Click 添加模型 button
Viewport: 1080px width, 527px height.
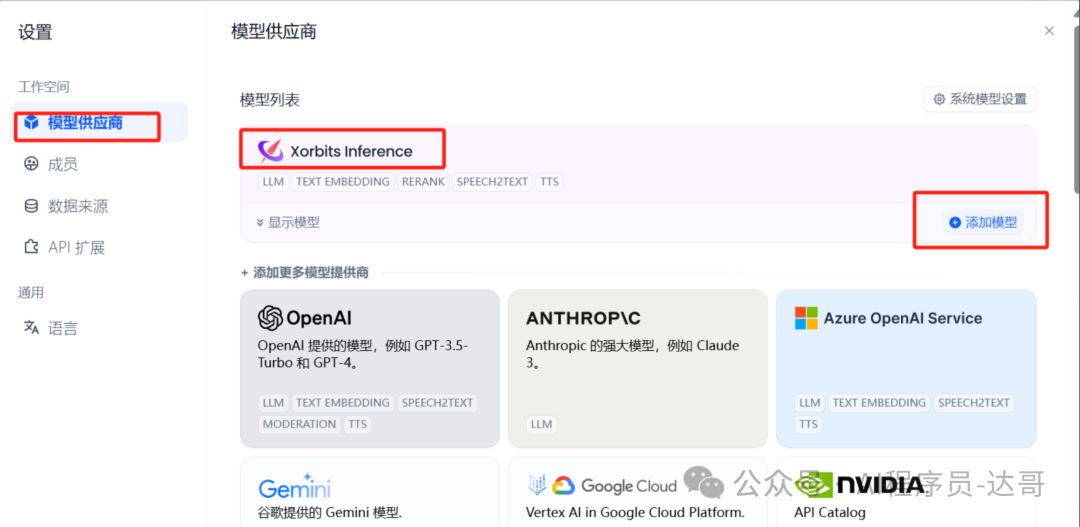[x=983, y=223]
